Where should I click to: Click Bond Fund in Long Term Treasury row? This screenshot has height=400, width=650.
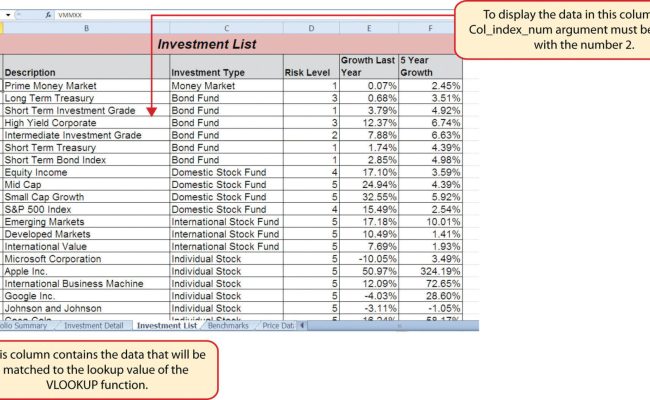coord(226,98)
